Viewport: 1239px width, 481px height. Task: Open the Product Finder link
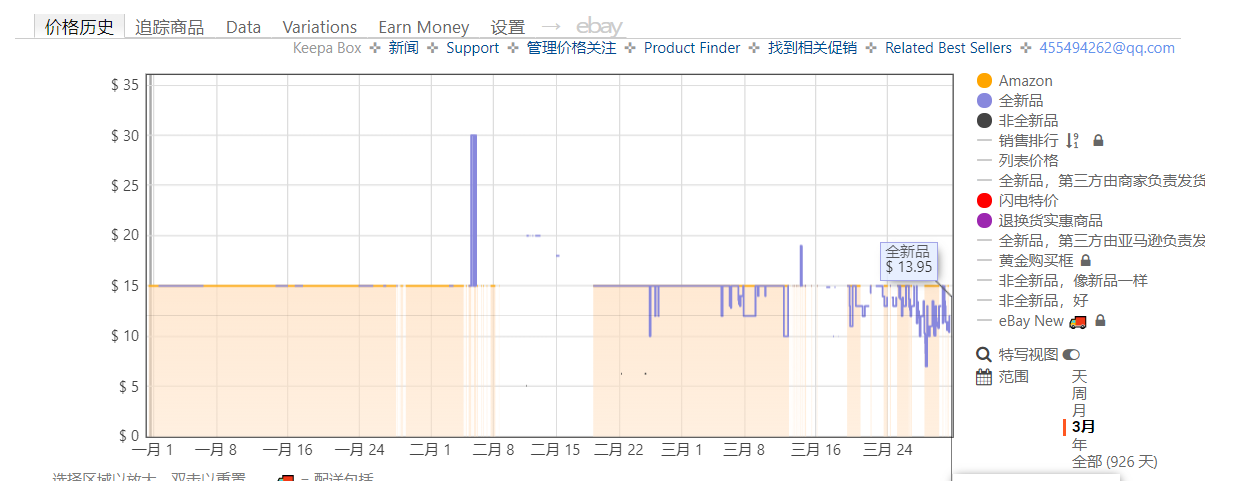click(692, 48)
